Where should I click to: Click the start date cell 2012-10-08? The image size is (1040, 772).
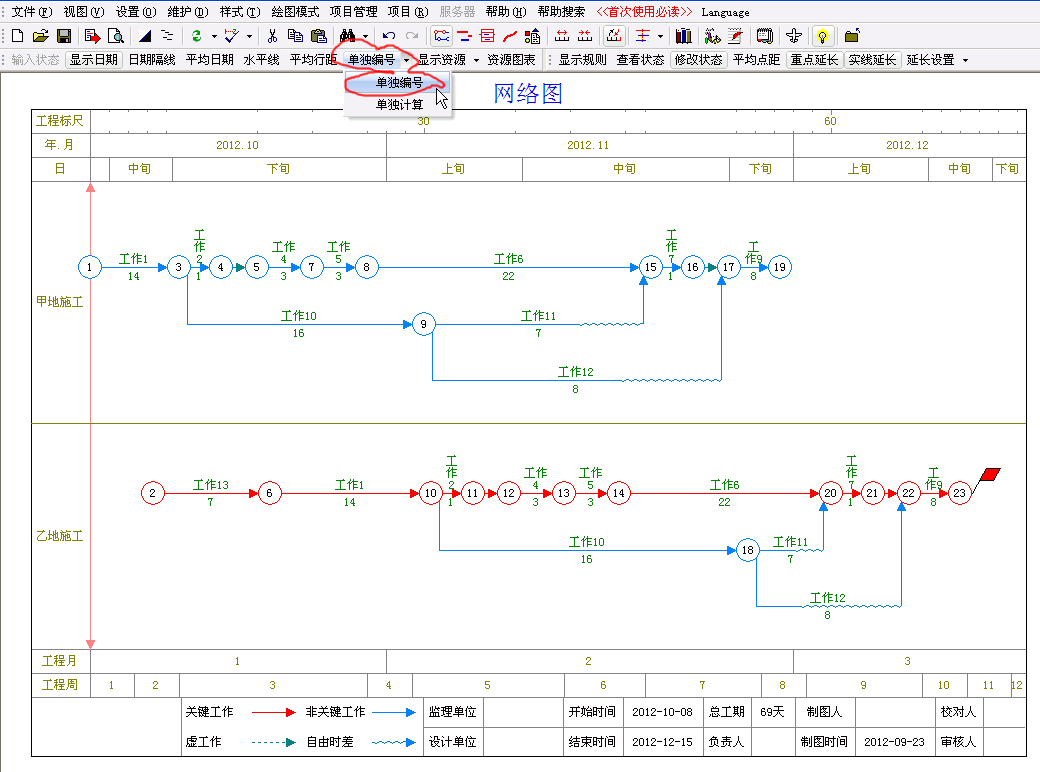tap(662, 712)
